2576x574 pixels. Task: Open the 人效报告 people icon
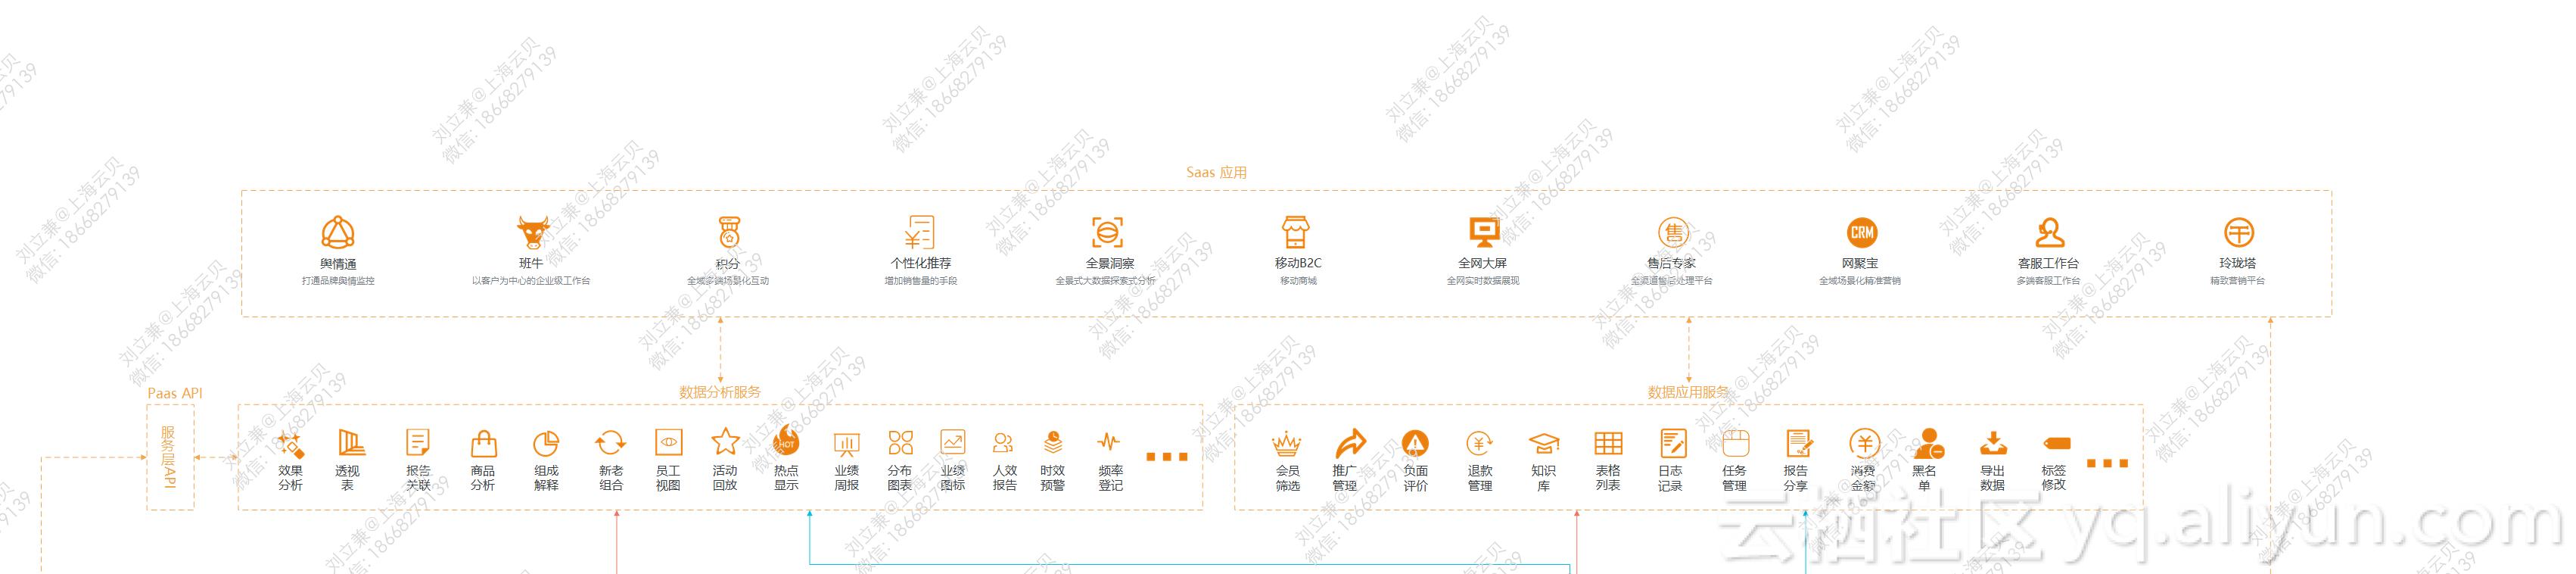pyautogui.click(x=1004, y=443)
